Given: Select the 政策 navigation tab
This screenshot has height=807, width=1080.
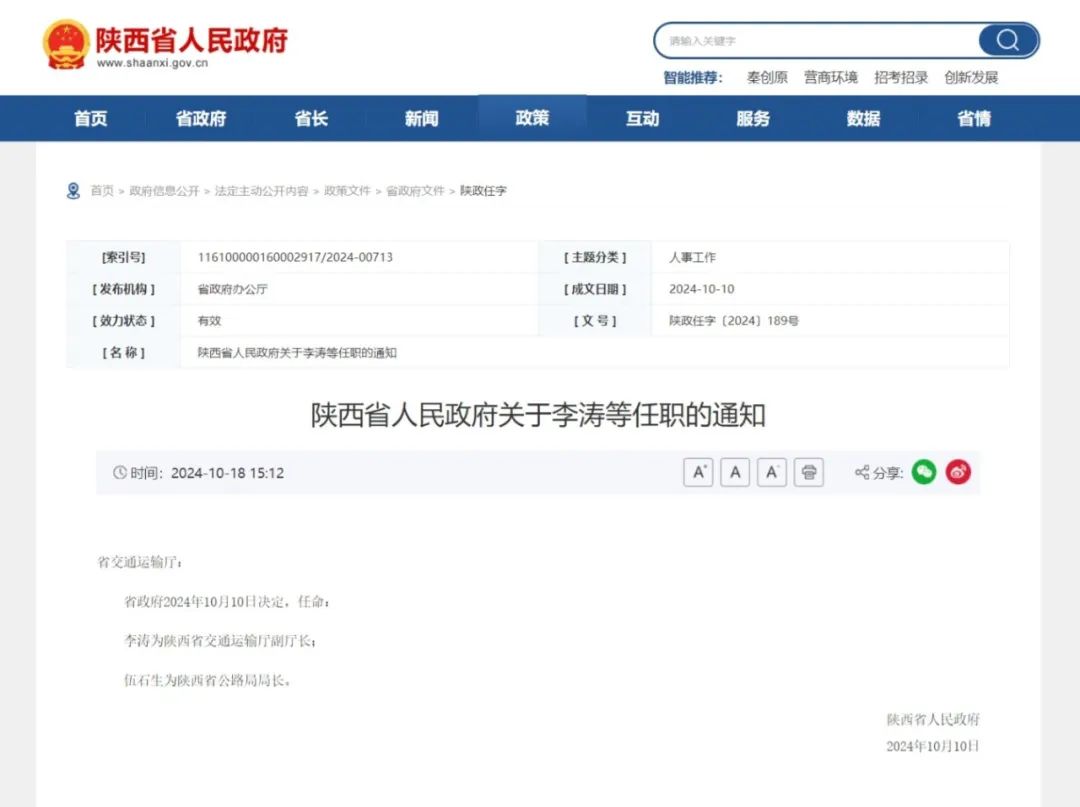Looking at the screenshot, I should (x=532, y=119).
